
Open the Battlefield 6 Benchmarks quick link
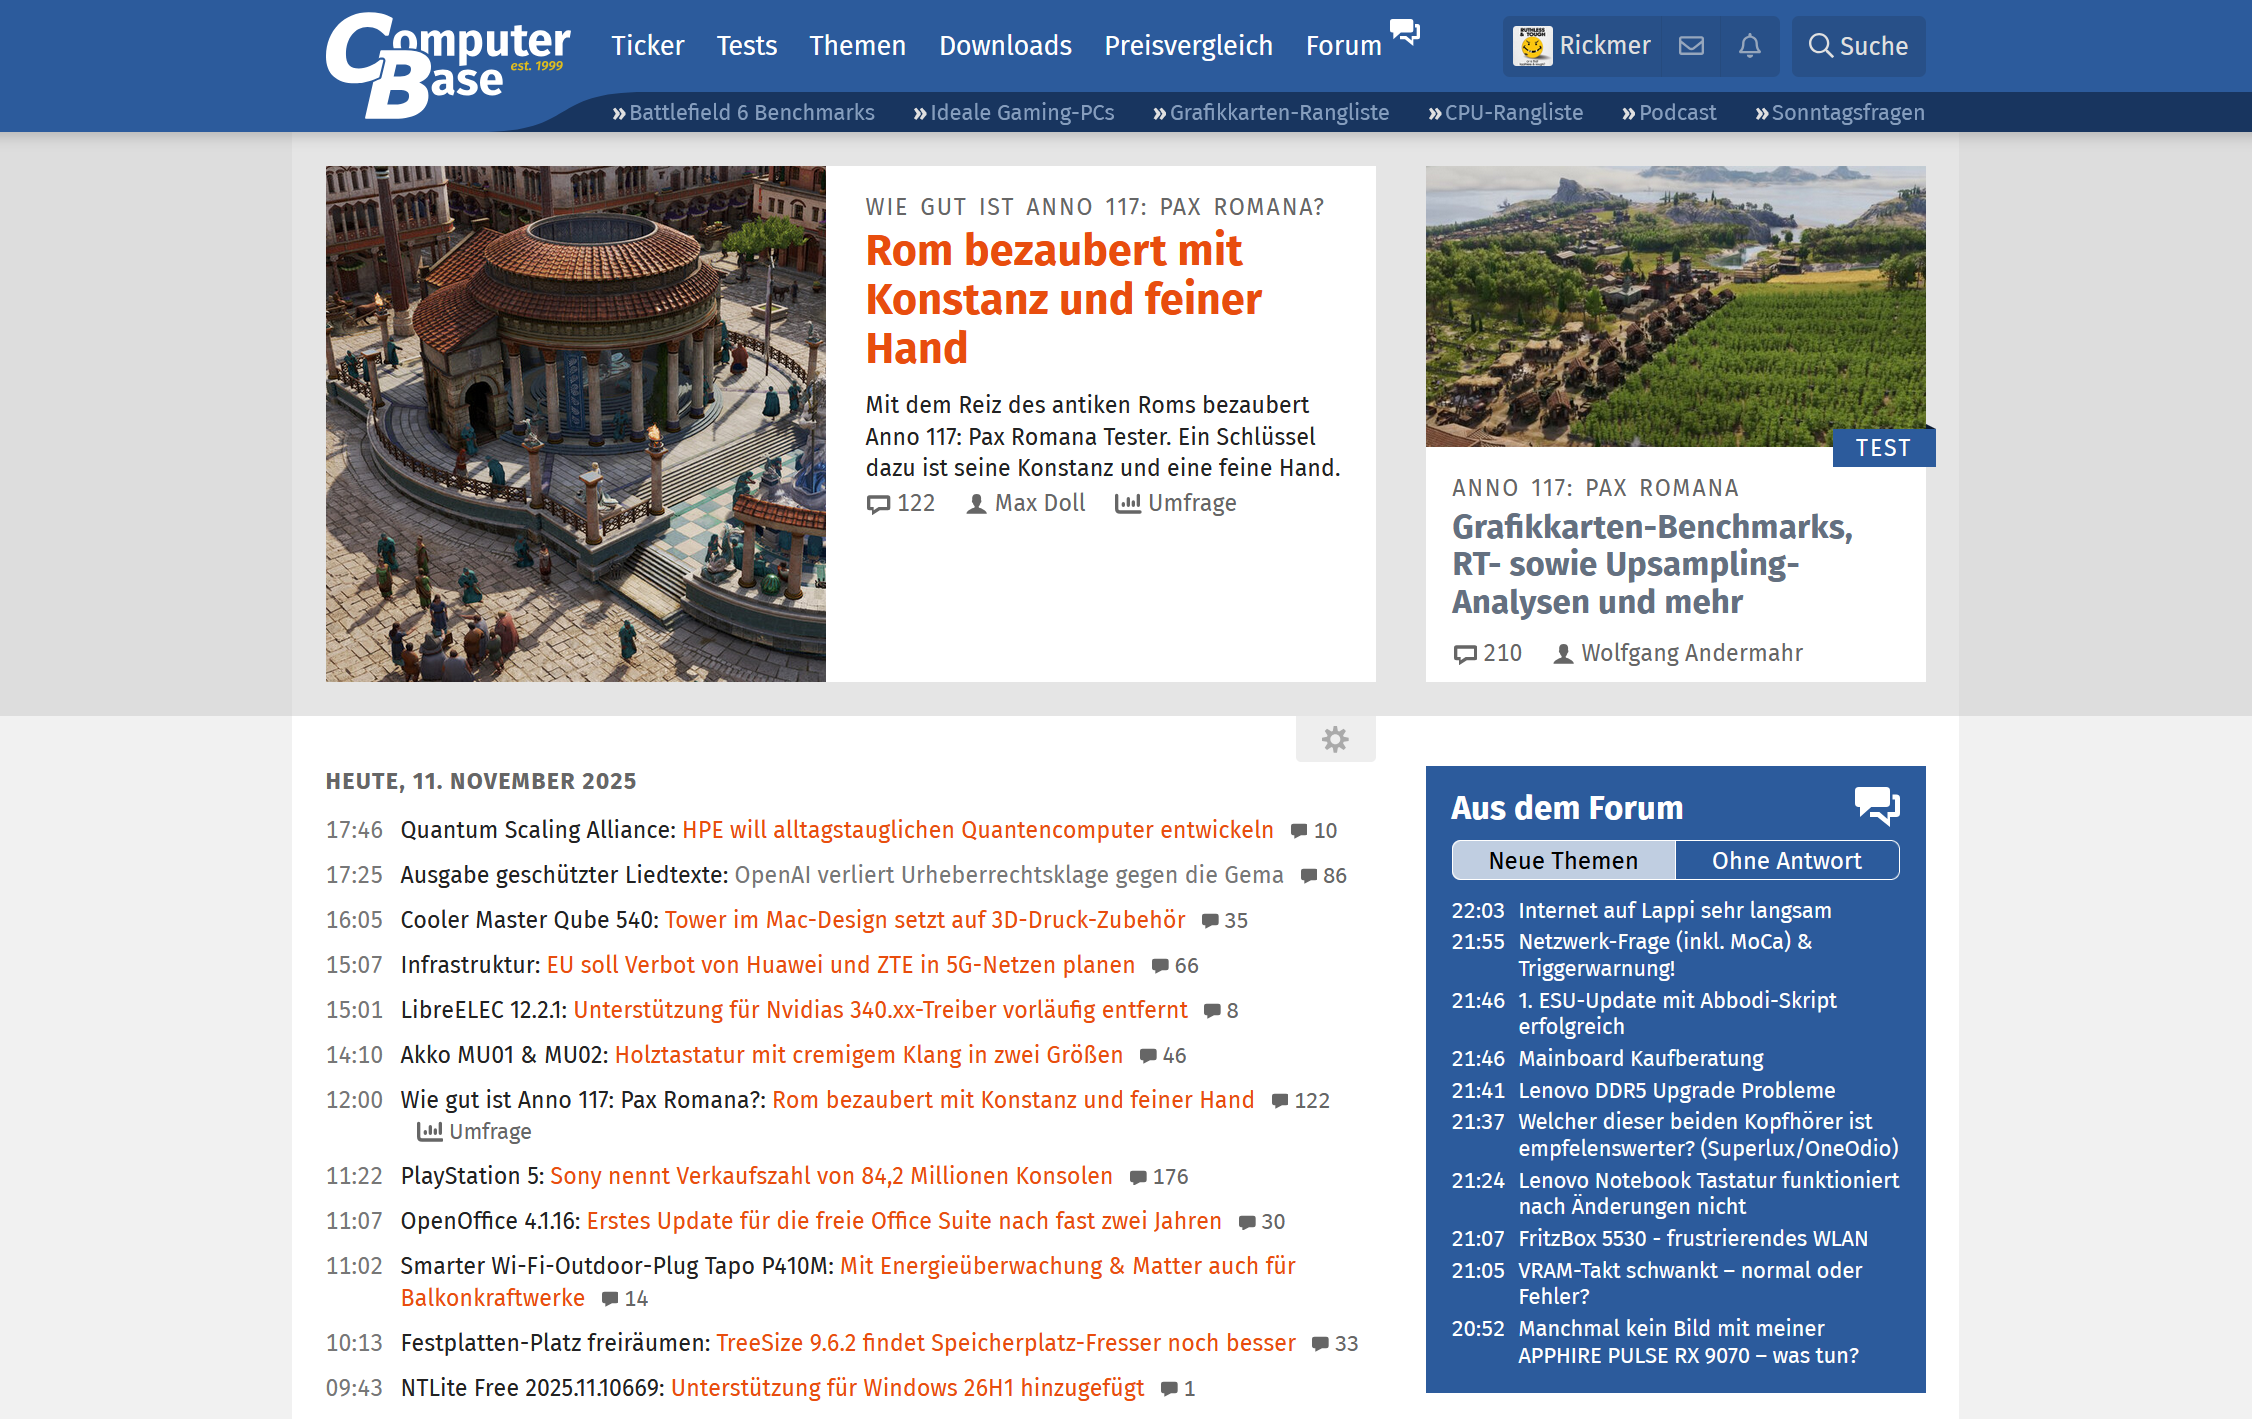(744, 112)
